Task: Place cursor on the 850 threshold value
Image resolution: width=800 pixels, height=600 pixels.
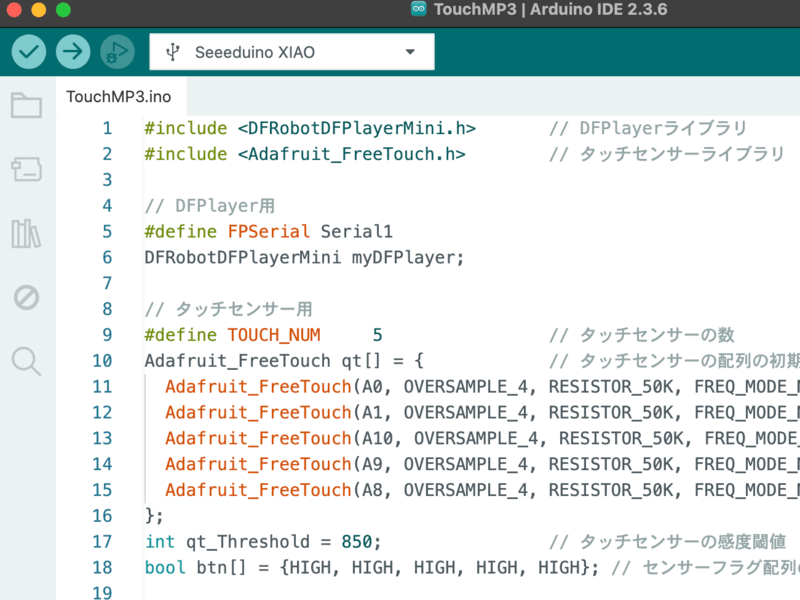Action: (x=357, y=542)
